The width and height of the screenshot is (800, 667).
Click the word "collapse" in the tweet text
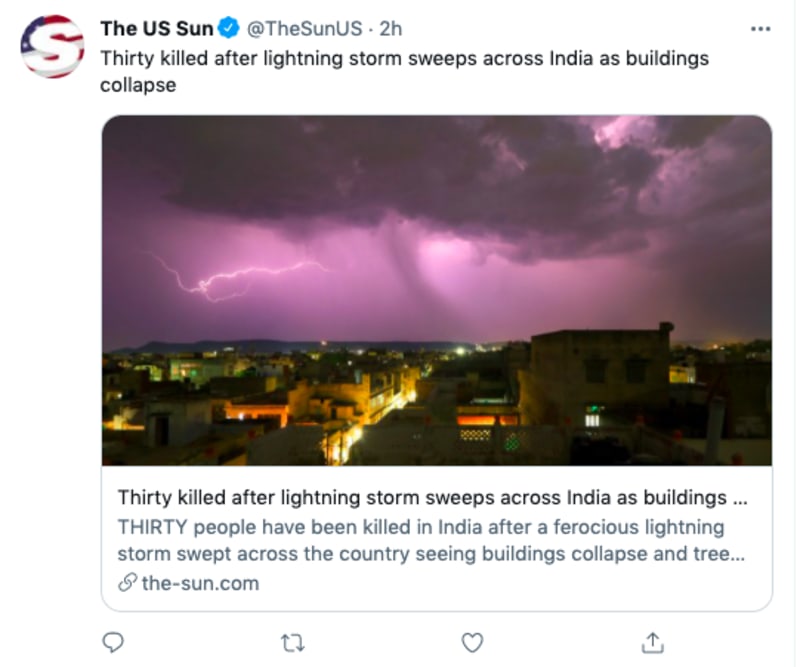coord(138,85)
